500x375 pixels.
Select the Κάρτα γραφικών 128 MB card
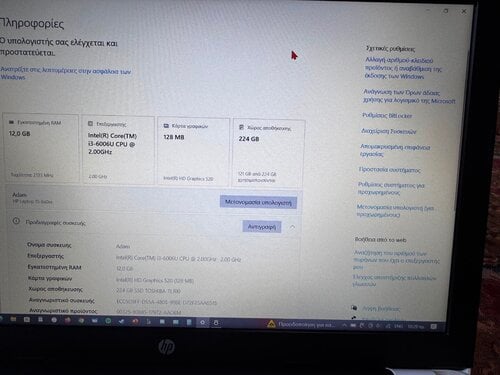[x=193, y=151]
